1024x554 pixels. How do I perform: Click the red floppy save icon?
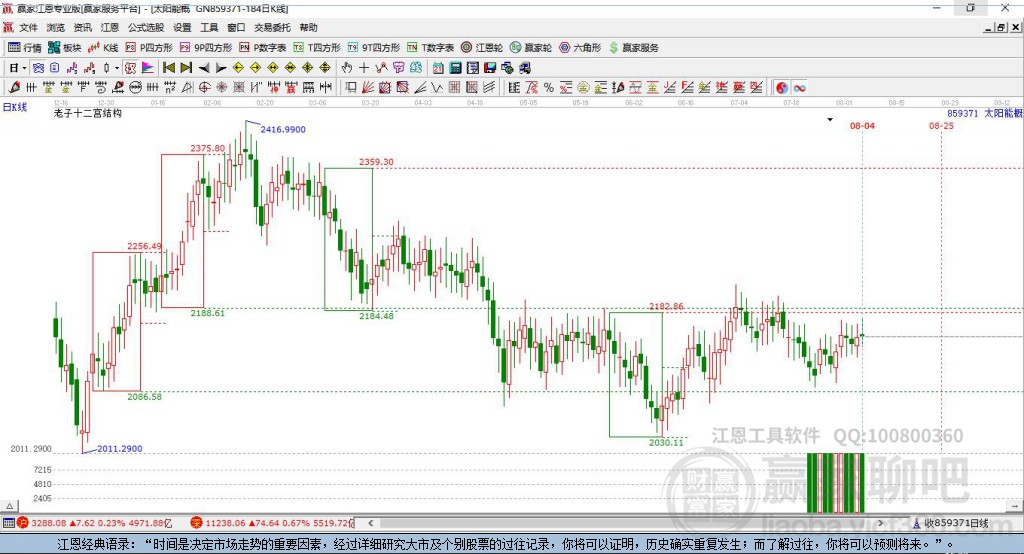[x=490, y=68]
